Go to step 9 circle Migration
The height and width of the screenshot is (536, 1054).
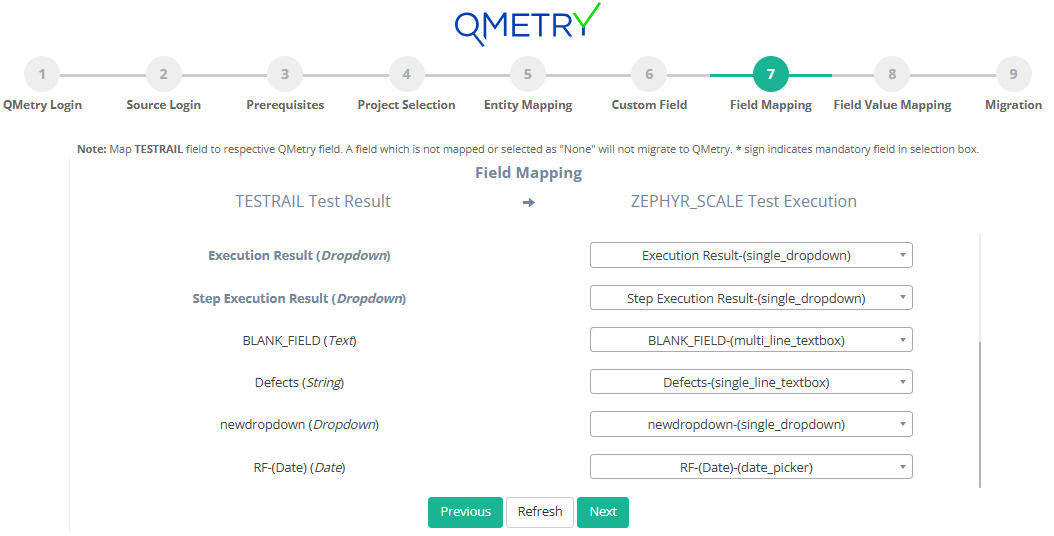[1013, 74]
